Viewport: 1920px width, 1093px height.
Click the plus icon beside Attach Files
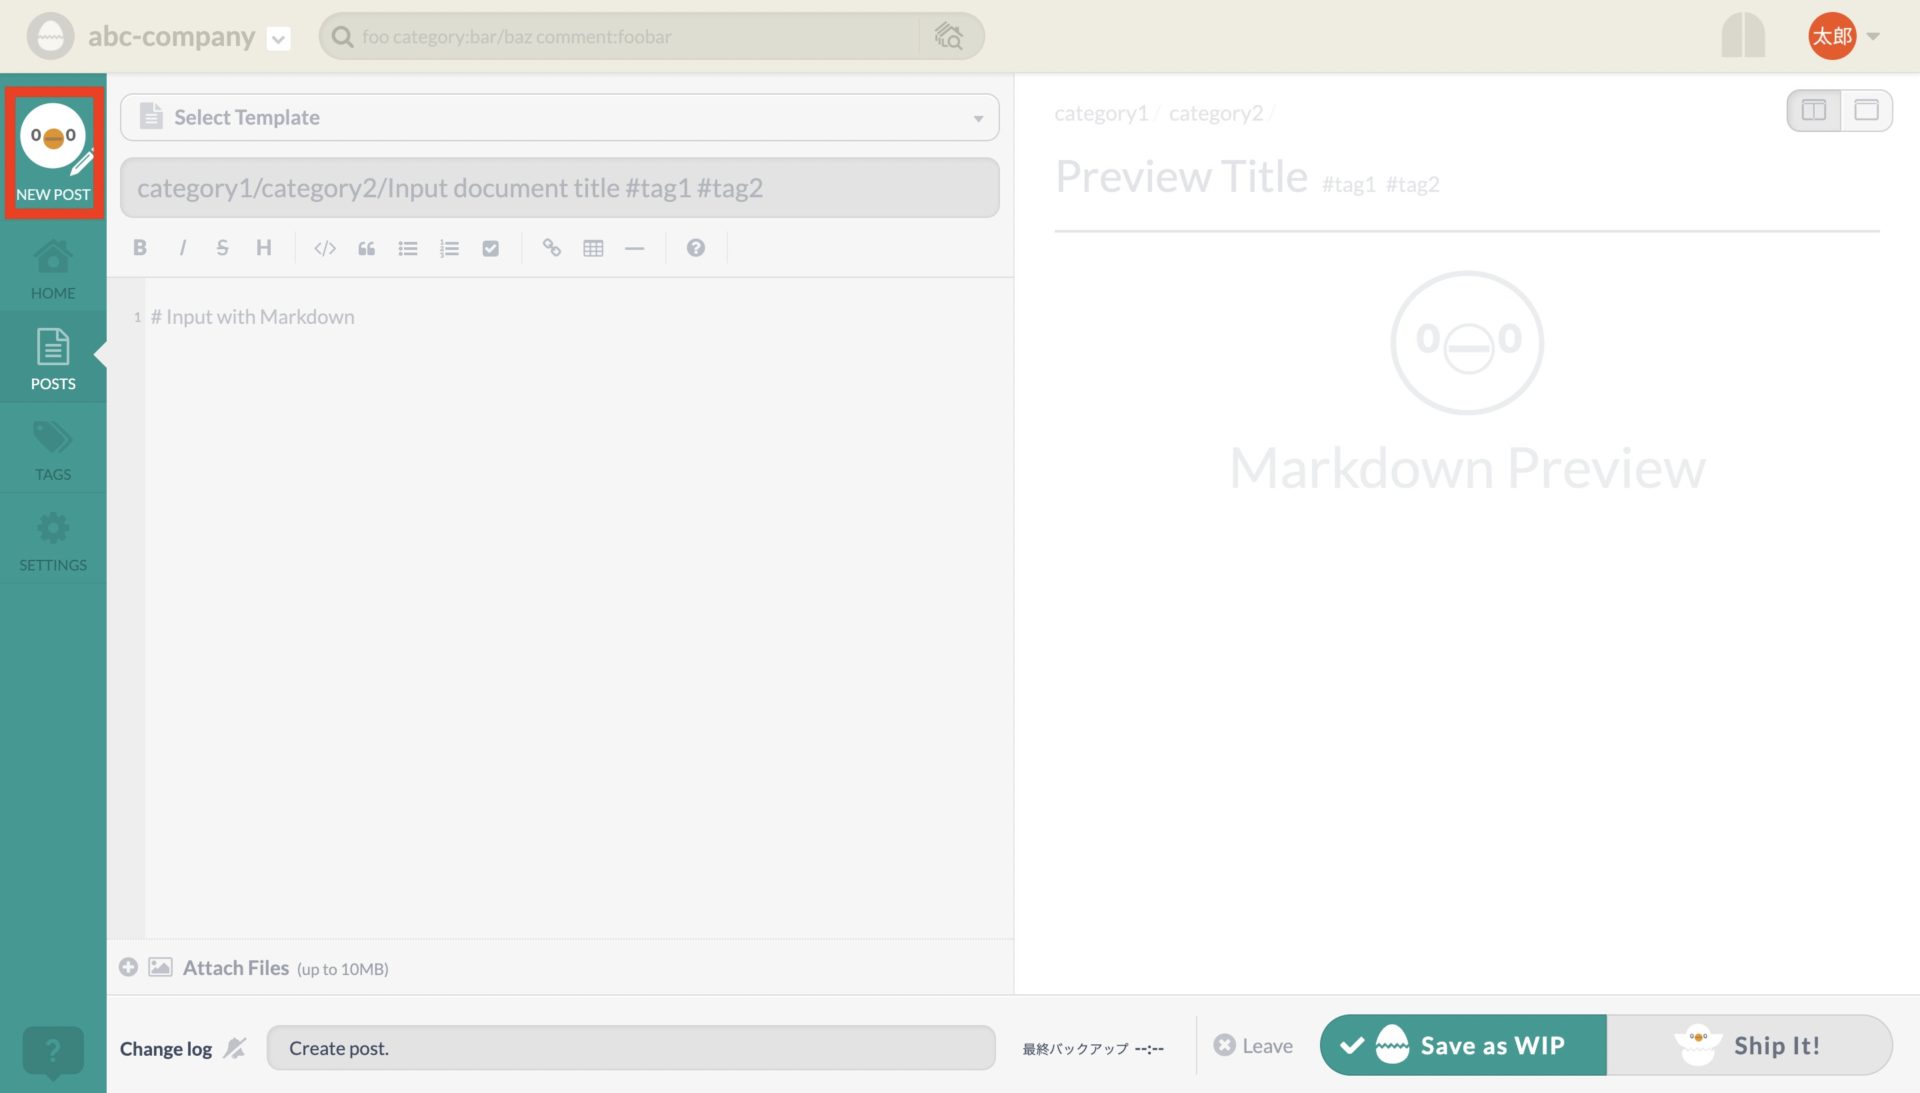[129, 967]
